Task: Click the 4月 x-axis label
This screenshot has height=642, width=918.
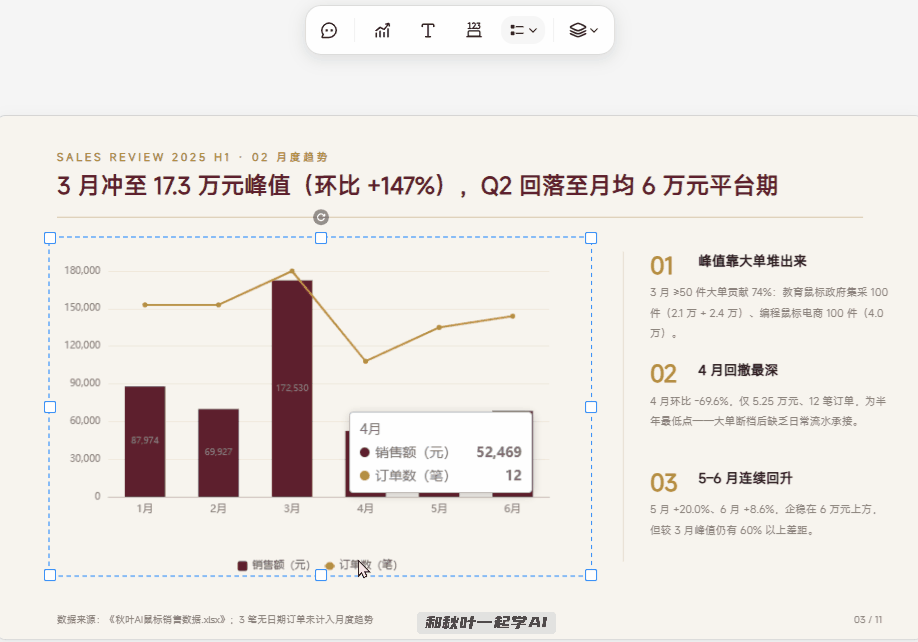Action: point(365,509)
